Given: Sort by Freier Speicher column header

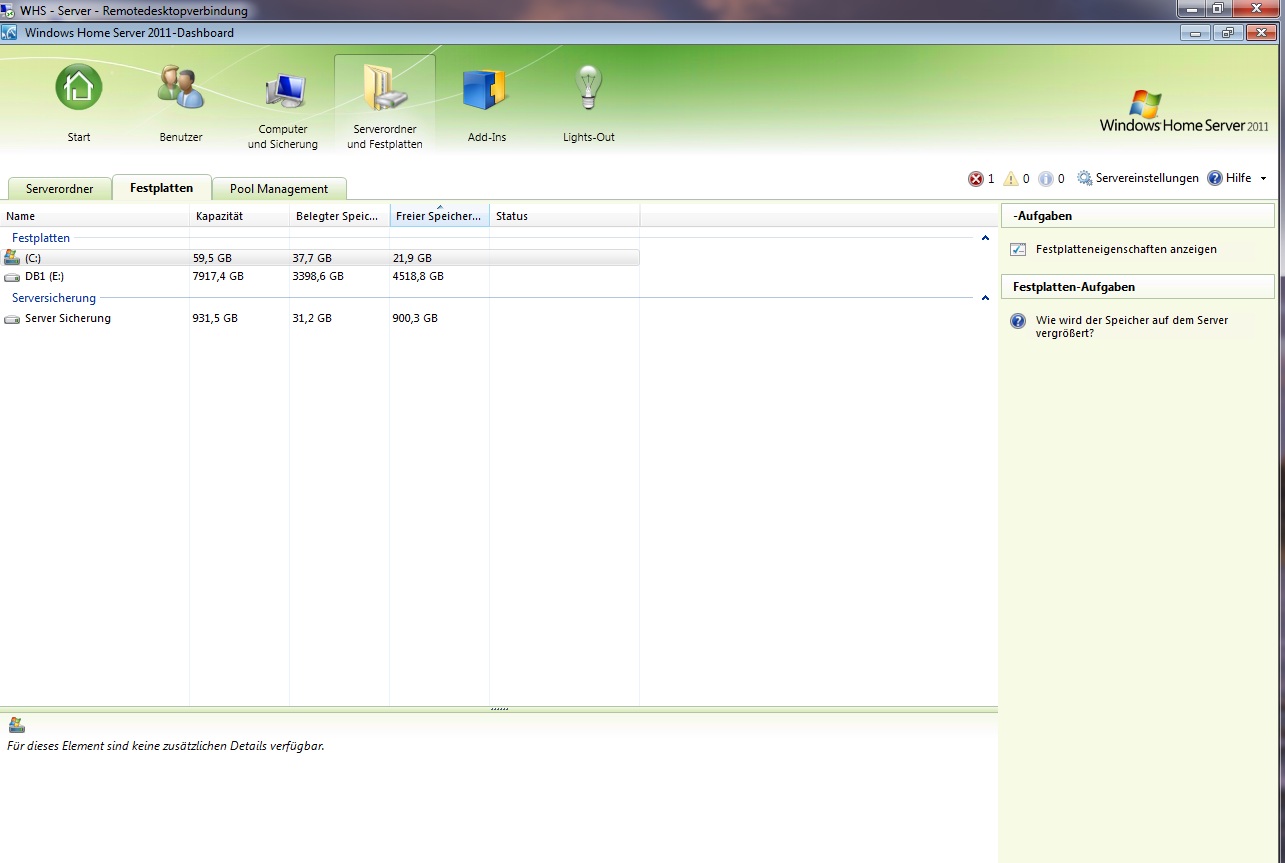Looking at the screenshot, I should click(440, 216).
